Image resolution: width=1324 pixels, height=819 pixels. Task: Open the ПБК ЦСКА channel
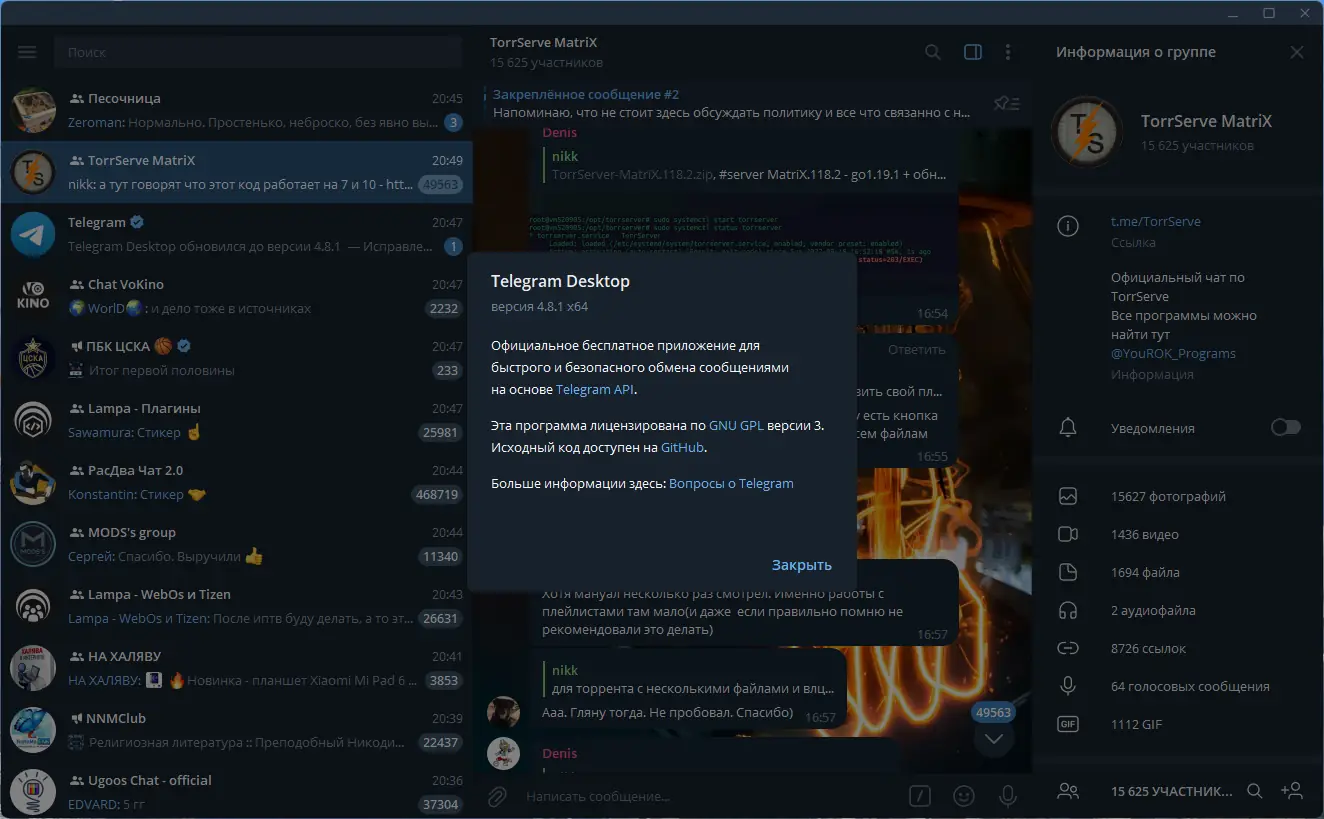pos(236,358)
